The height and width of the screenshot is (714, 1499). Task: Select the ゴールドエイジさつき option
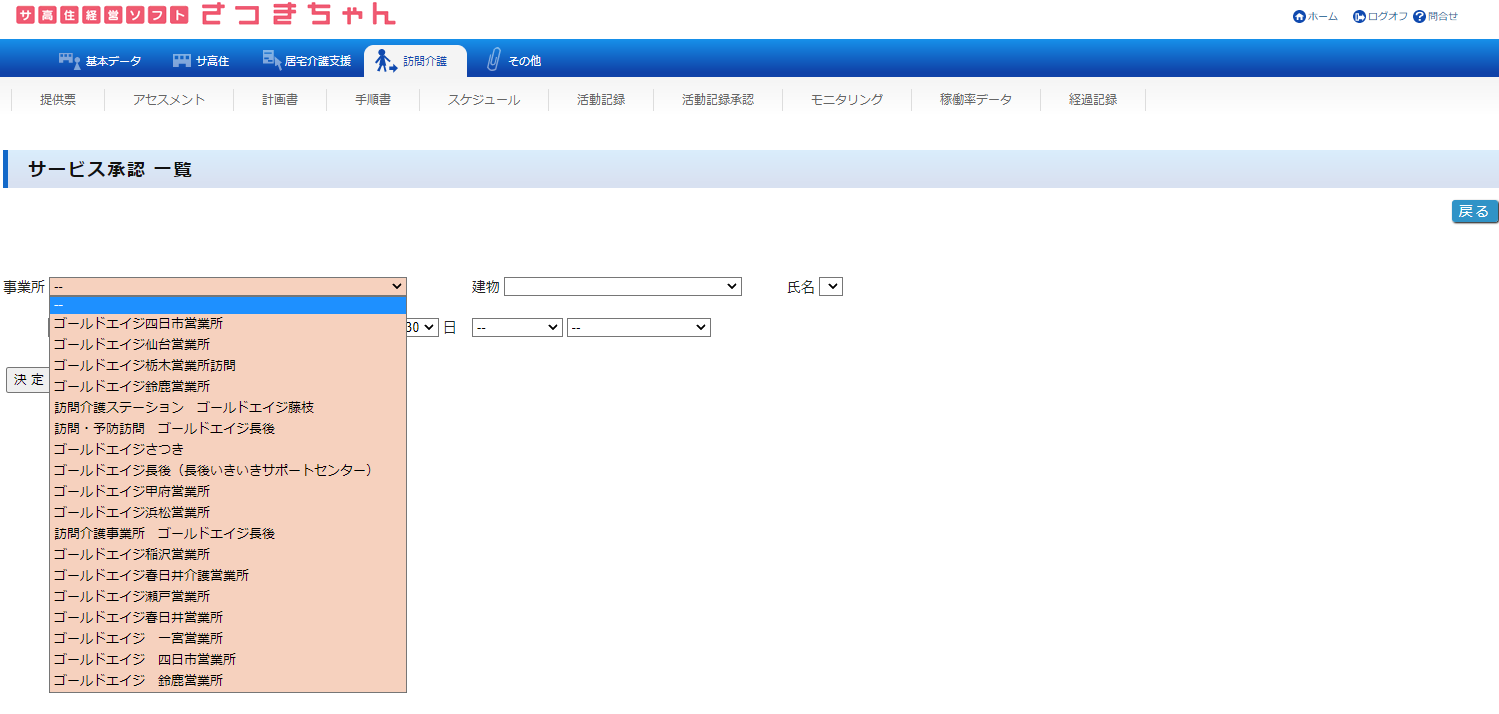[x=119, y=449]
